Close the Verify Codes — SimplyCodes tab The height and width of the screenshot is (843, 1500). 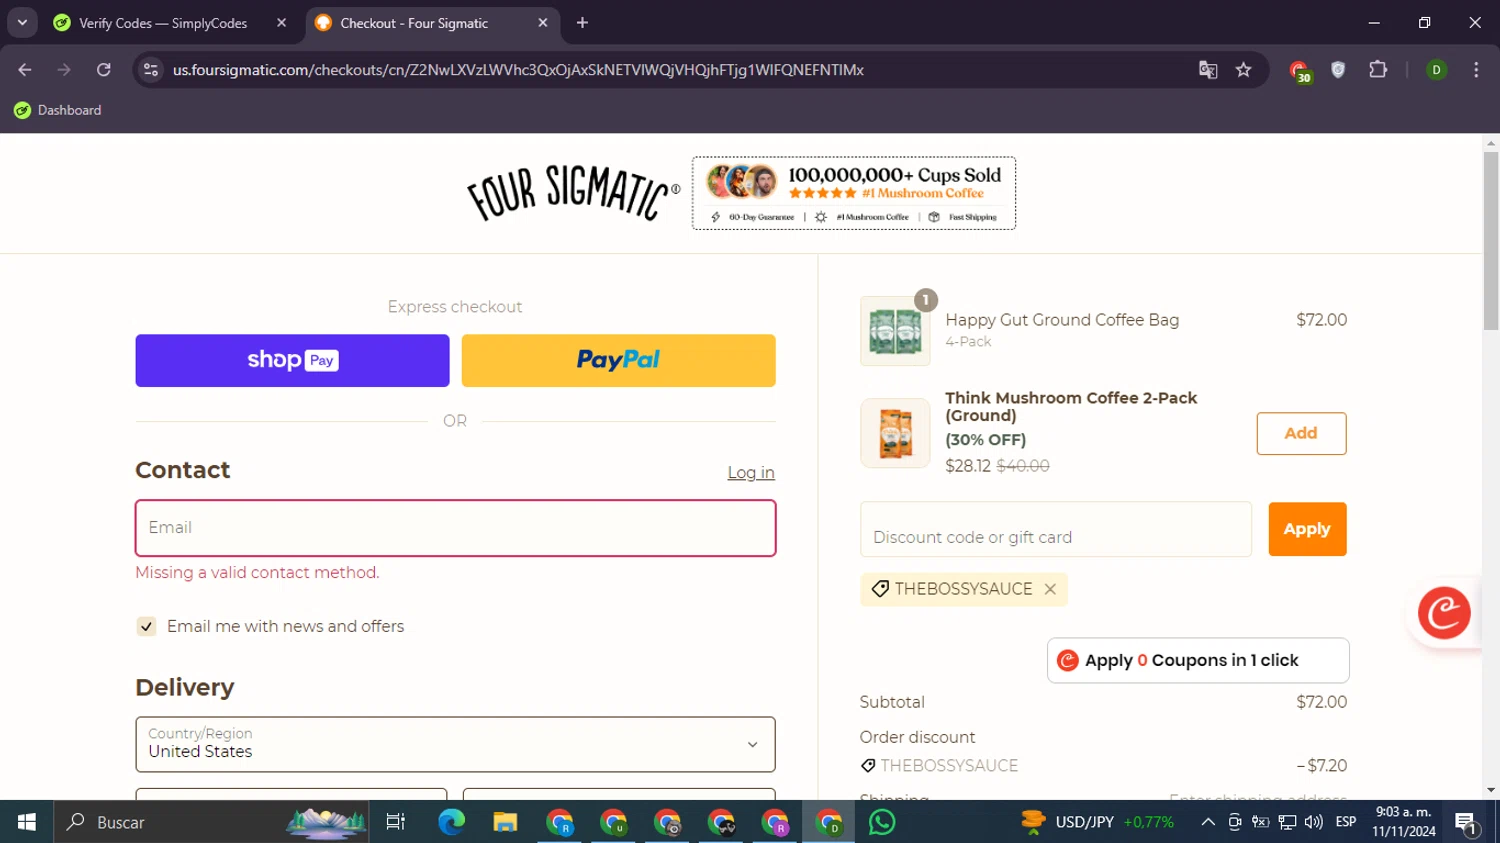281,23
